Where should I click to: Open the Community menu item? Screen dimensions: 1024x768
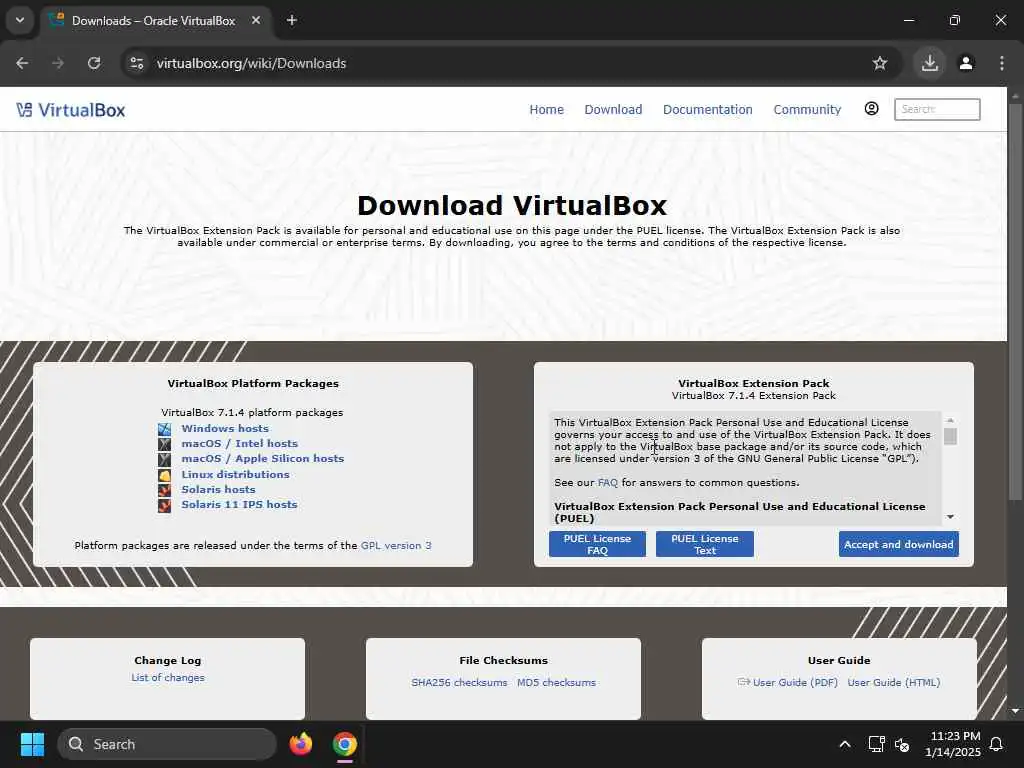(x=807, y=110)
